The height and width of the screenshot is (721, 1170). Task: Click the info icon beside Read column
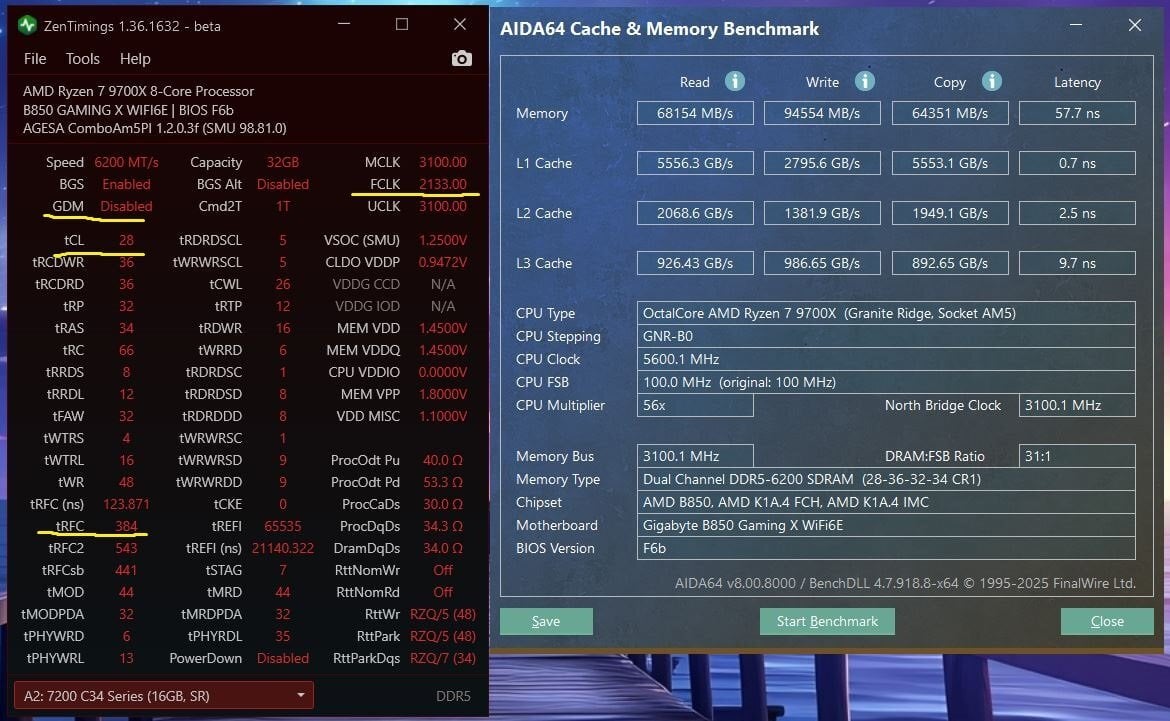[x=734, y=81]
